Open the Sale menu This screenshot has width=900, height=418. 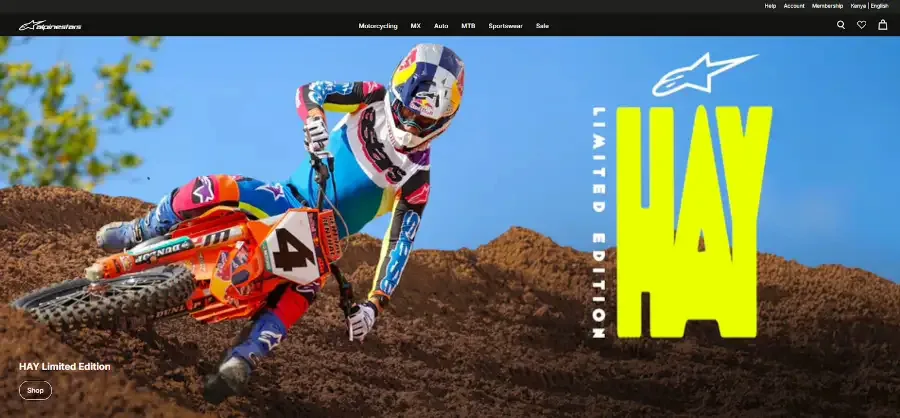542,26
